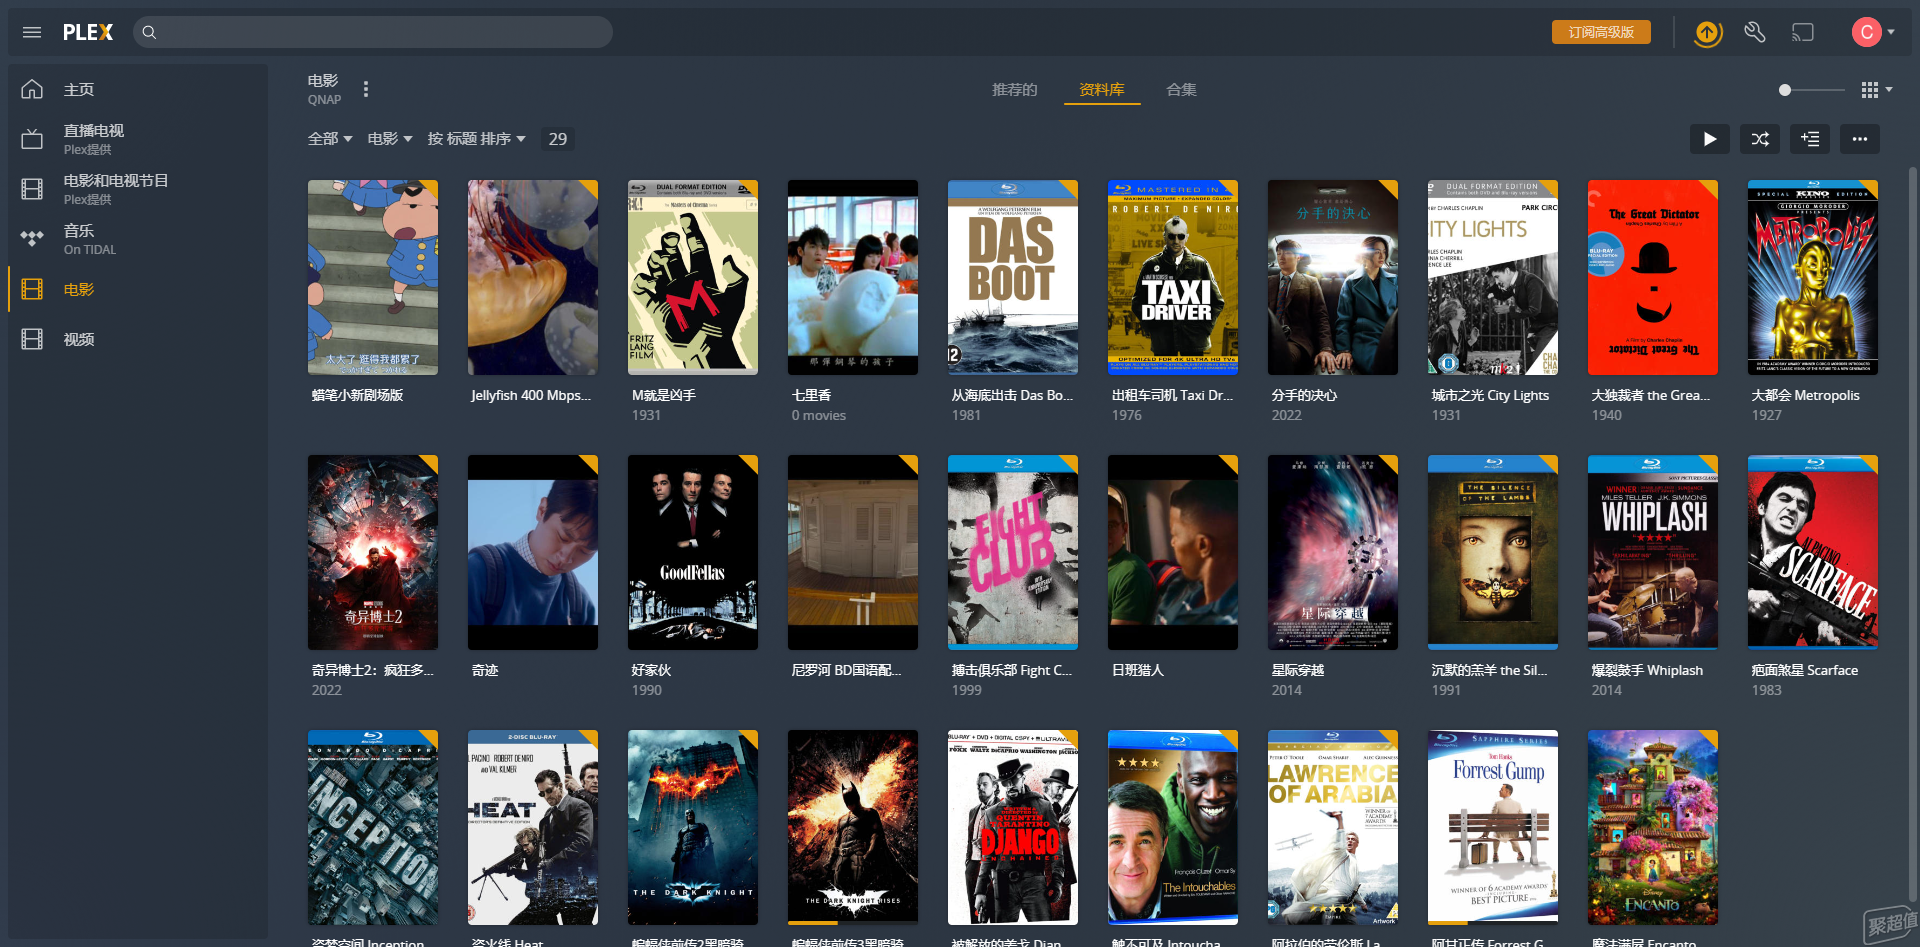The image size is (1920, 947).
Task: Click the add to playlist icon
Action: pyautogui.click(x=1810, y=139)
